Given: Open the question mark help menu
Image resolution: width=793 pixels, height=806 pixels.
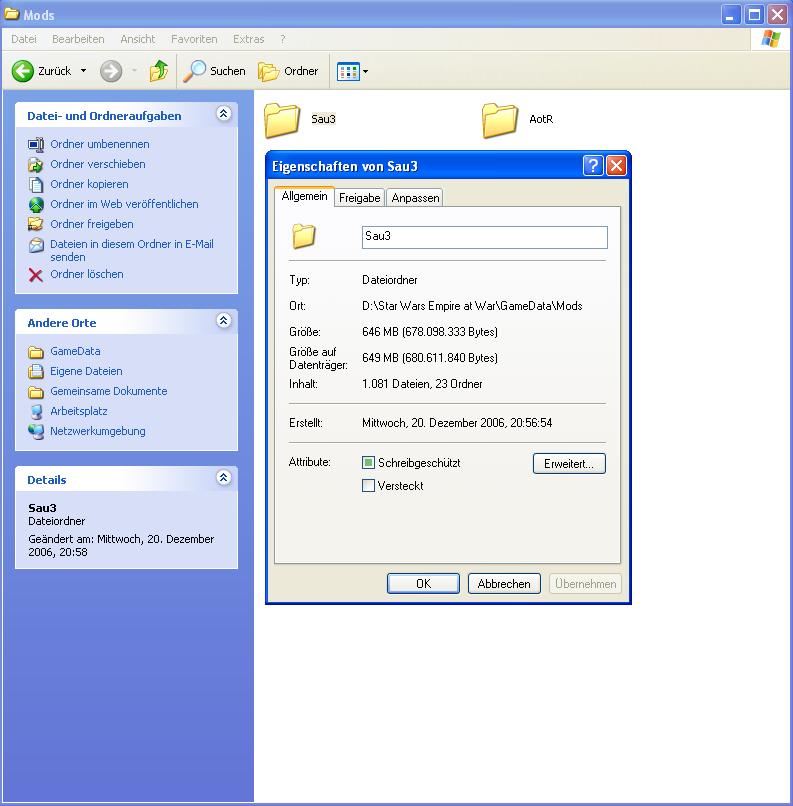Looking at the screenshot, I should pyautogui.click(x=283, y=39).
